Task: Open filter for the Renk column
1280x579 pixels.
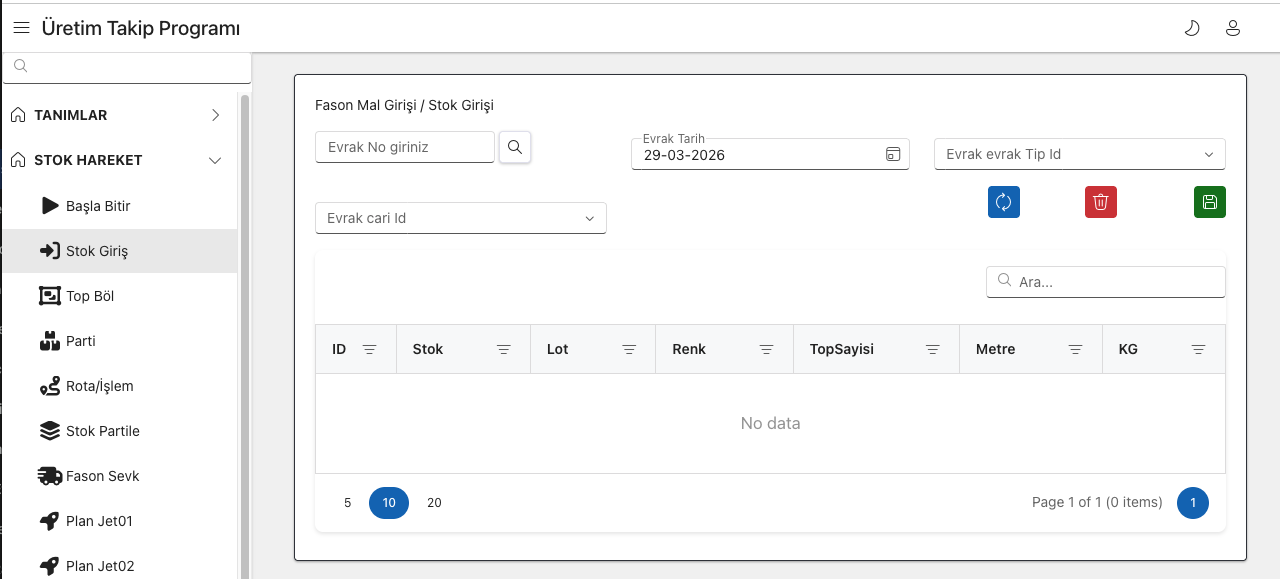Action: pyautogui.click(x=766, y=349)
